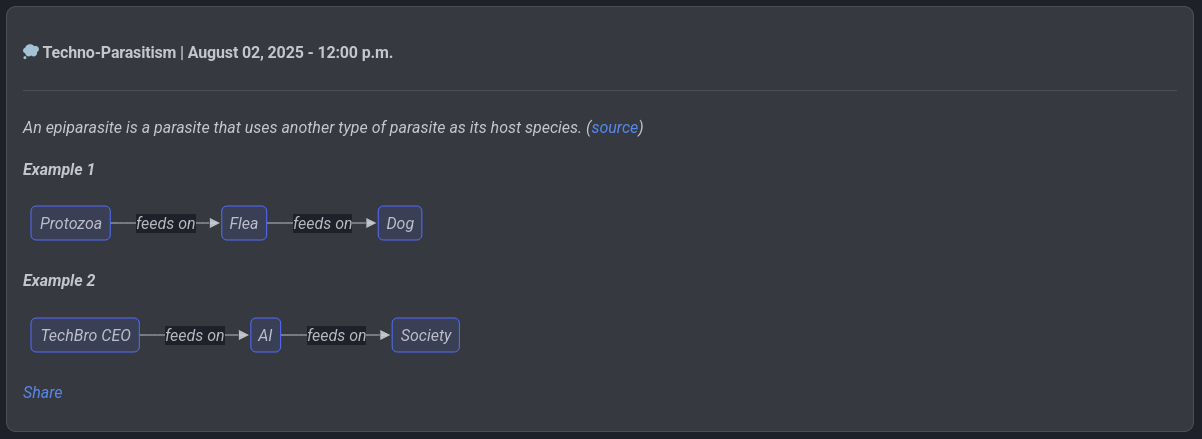Select the Protozoa node
Viewport: 1202px width, 439px height.
(71, 223)
